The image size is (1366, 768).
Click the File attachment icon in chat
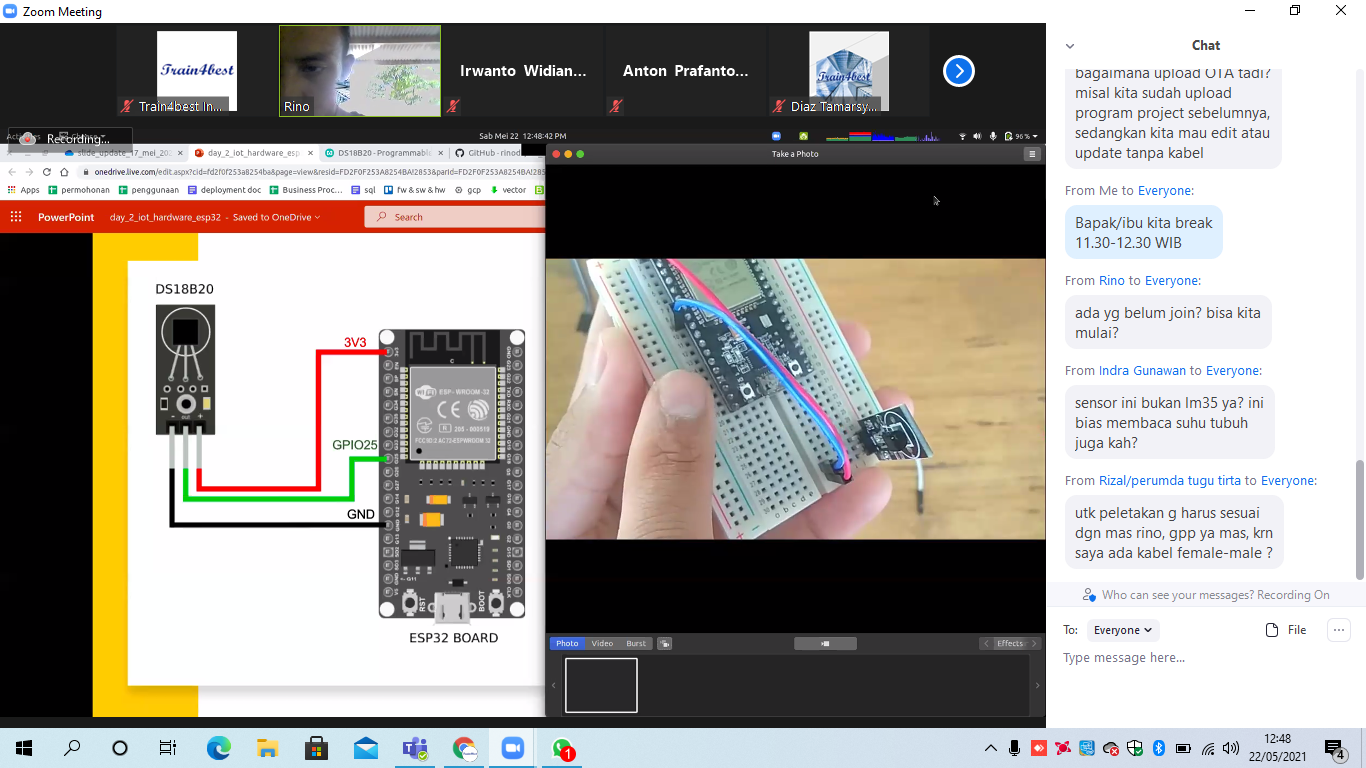[1286, 630]
